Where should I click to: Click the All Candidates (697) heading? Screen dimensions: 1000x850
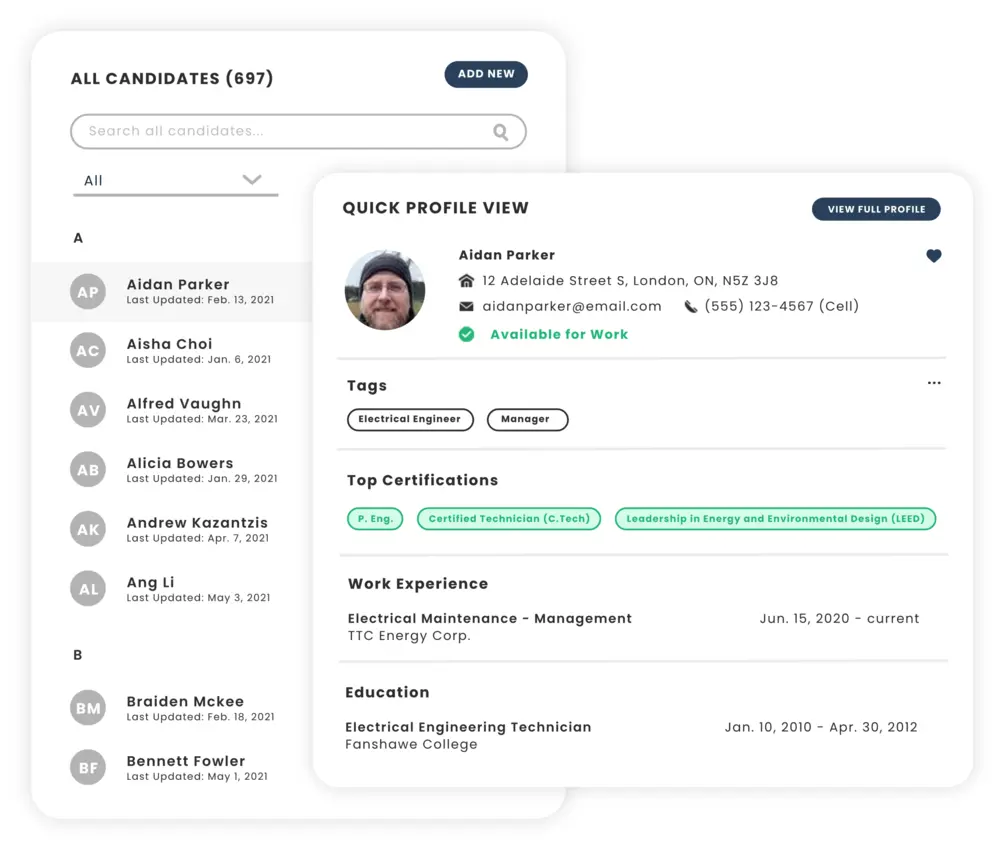(x=172, y=78)
